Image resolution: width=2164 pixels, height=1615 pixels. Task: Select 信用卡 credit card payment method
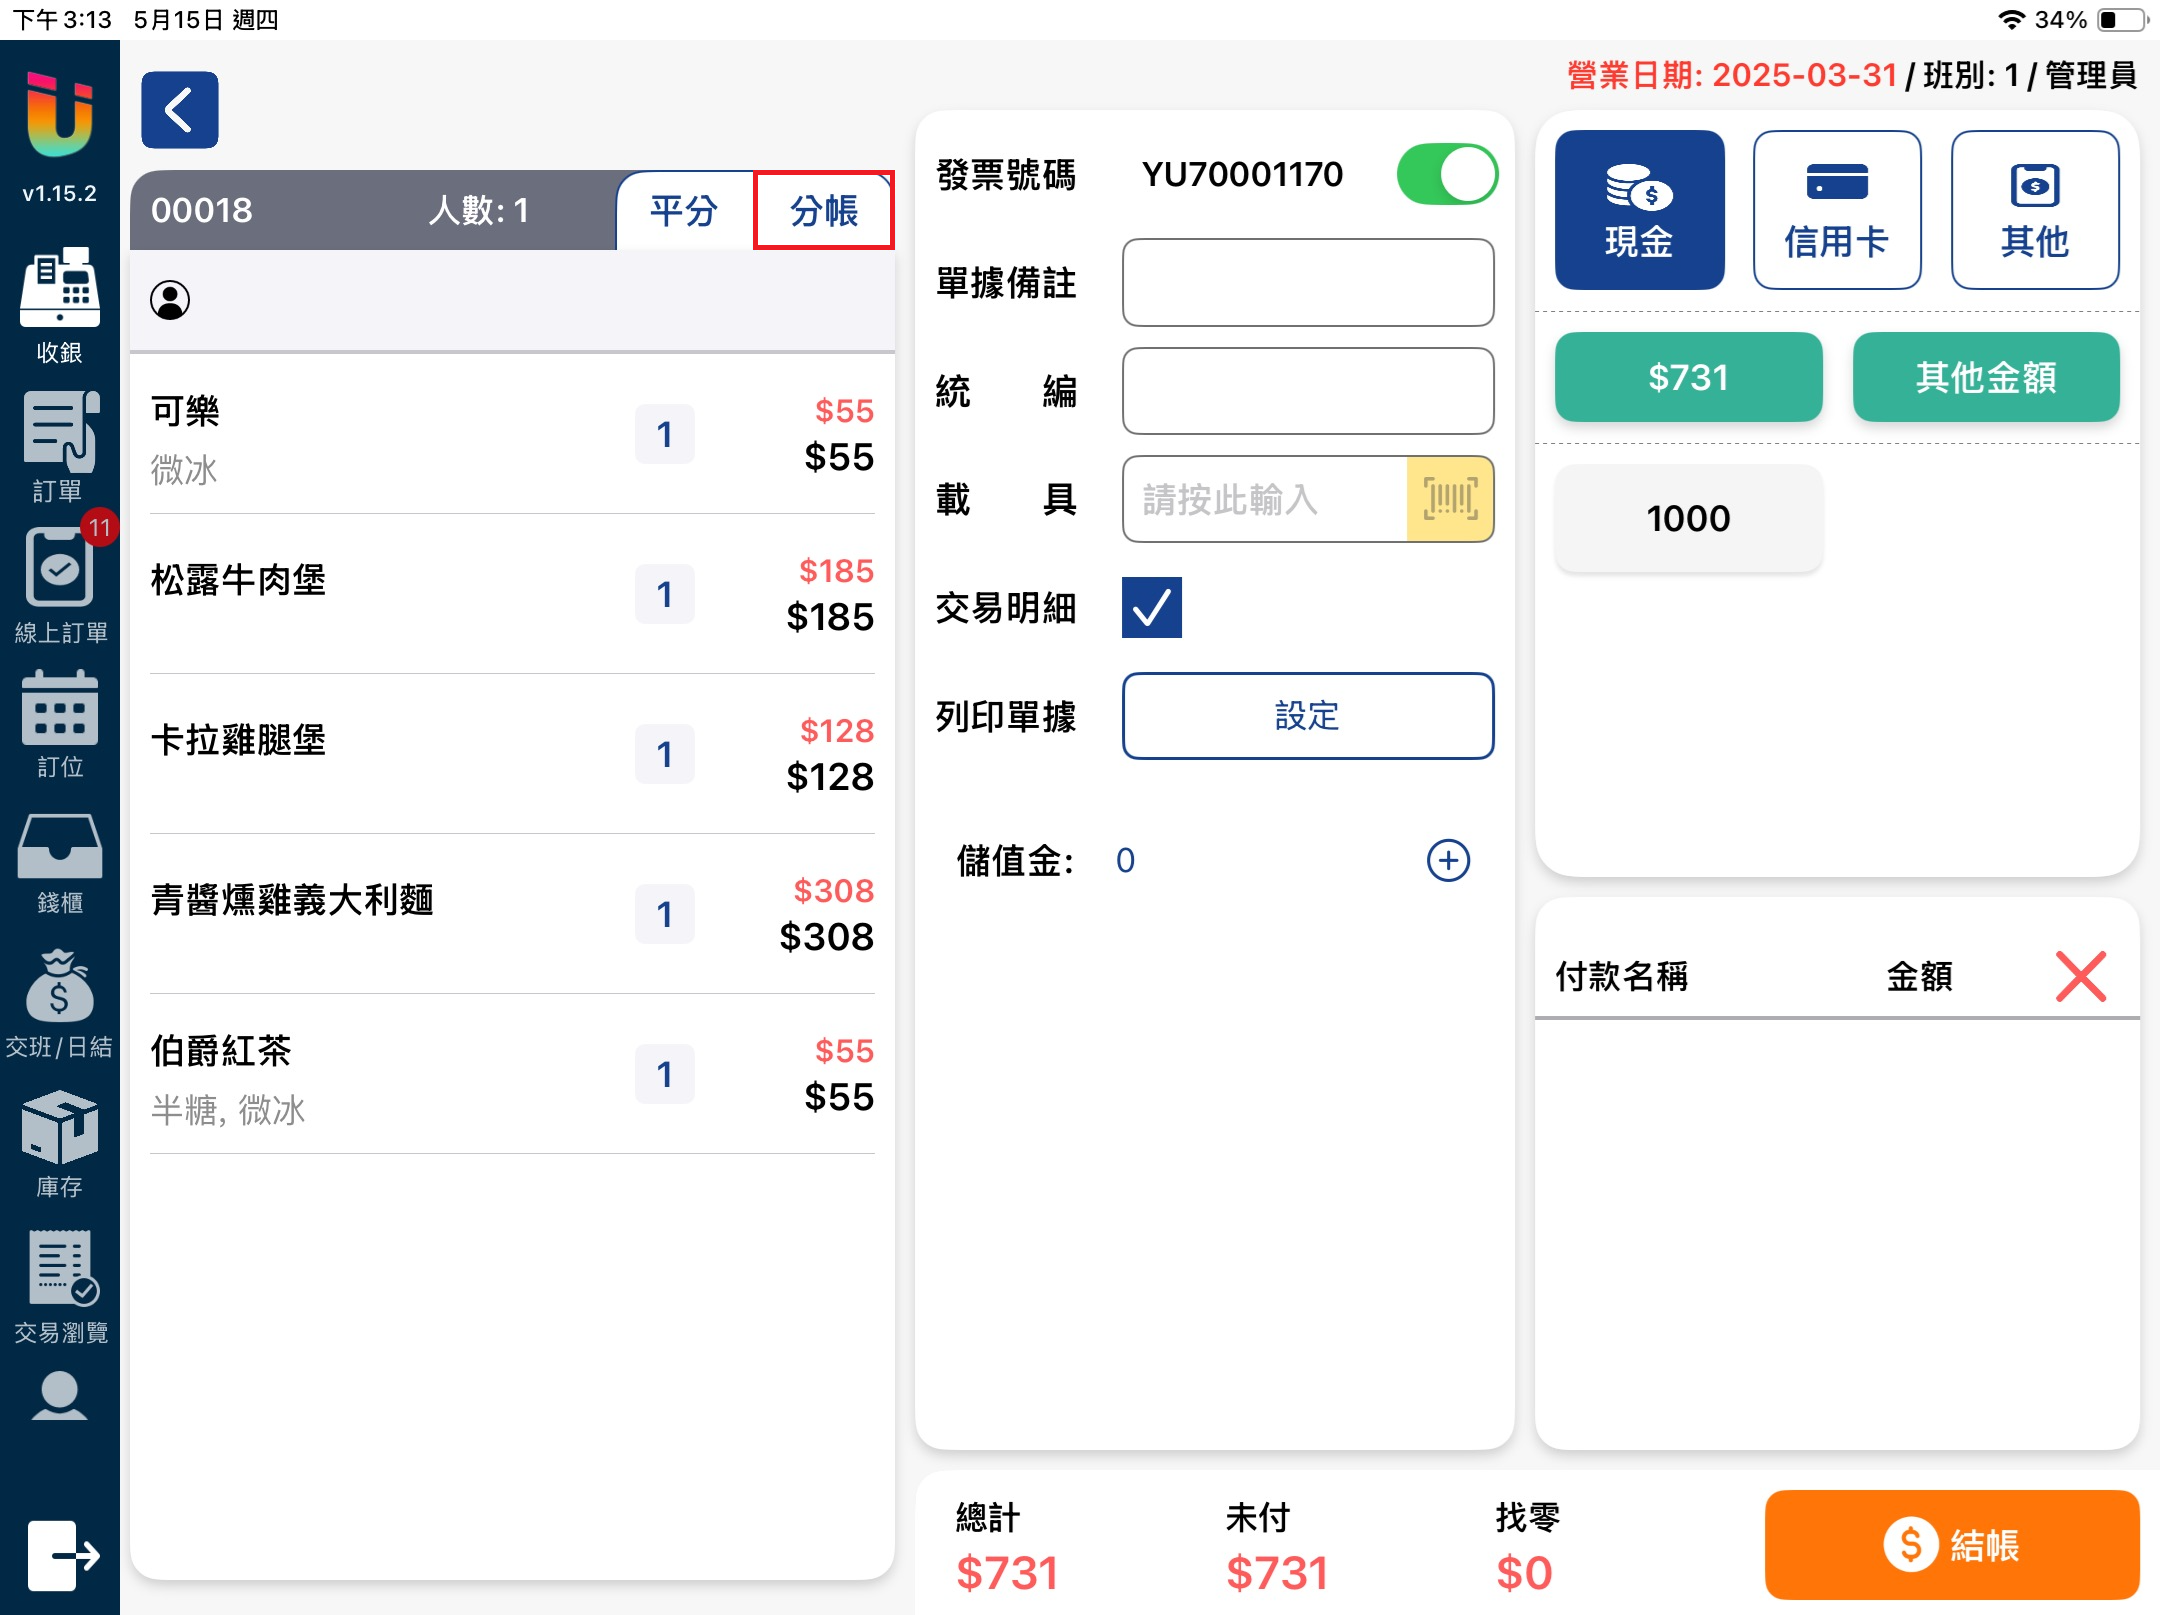tap(1836, 210)
